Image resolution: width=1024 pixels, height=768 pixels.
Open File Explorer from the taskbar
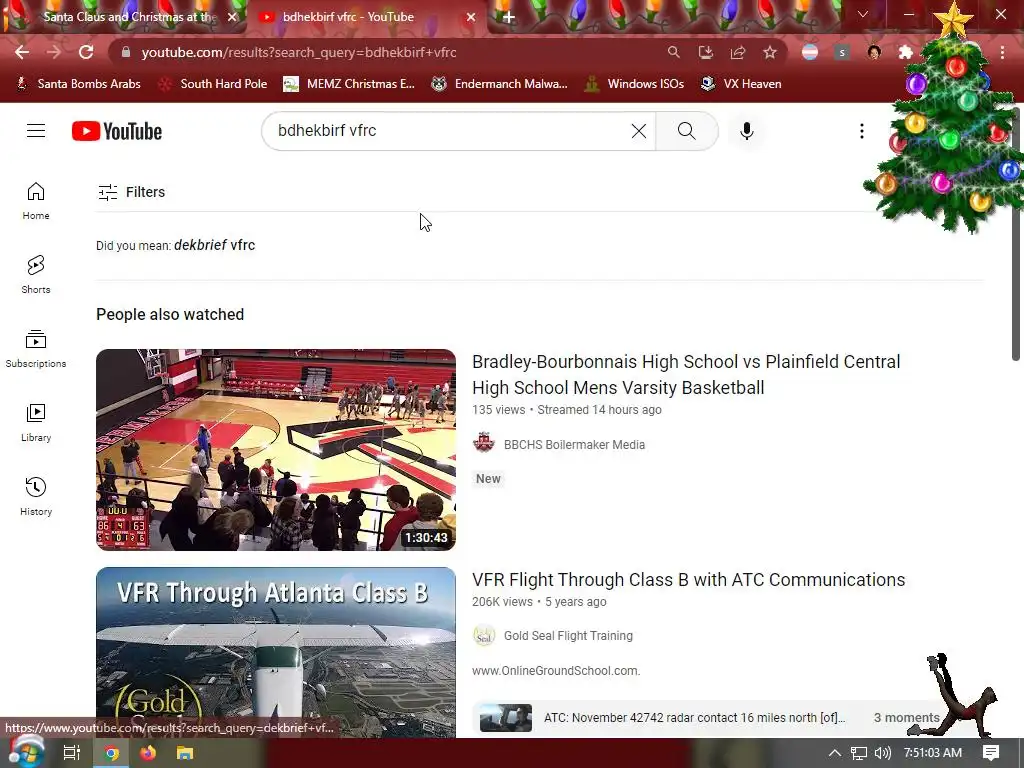pyautogui.click(x=185, y=753)
